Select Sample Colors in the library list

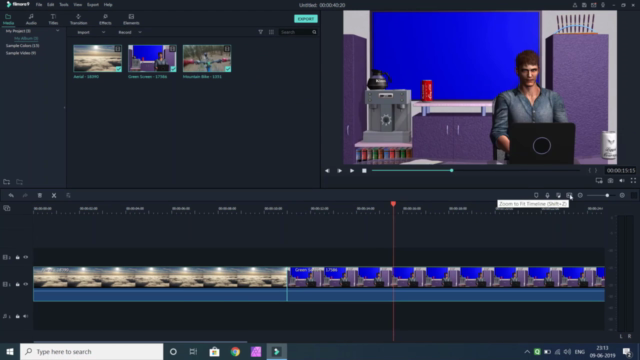pyautogui.click(x=22, y=46)
